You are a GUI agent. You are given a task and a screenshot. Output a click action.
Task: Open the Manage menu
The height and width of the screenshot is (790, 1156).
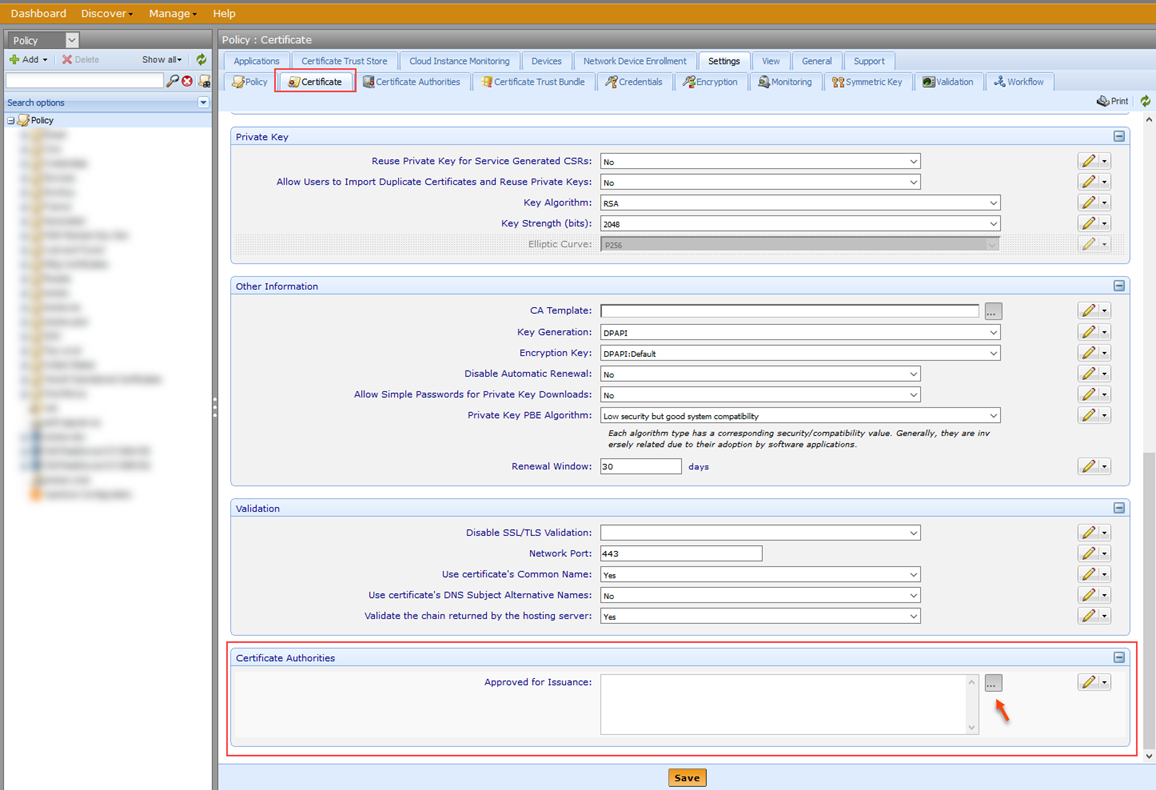coord(170,13)
